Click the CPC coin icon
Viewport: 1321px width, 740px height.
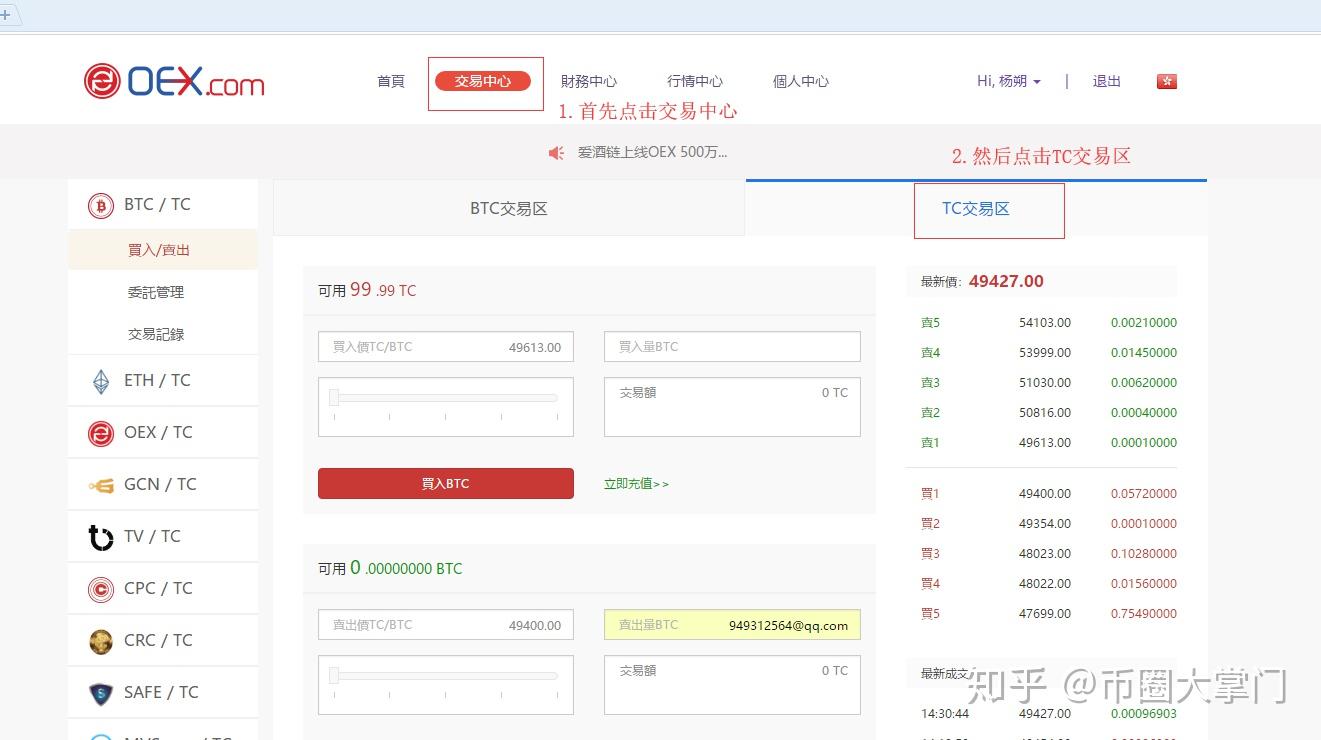click(x=100, y=588)
